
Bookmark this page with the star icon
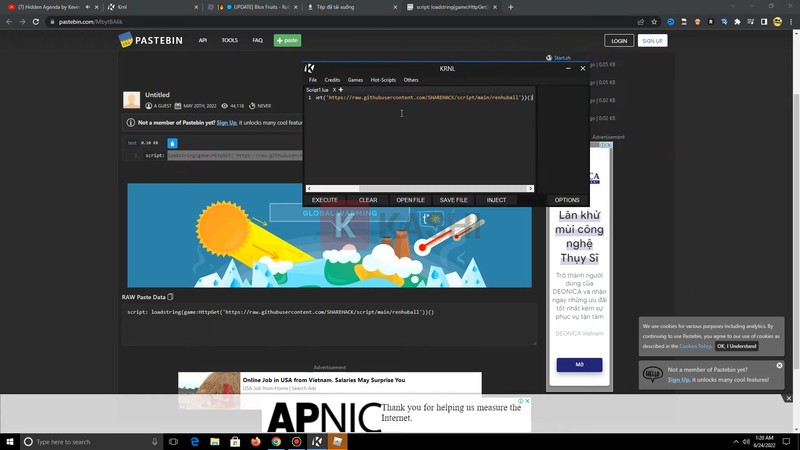654,21
